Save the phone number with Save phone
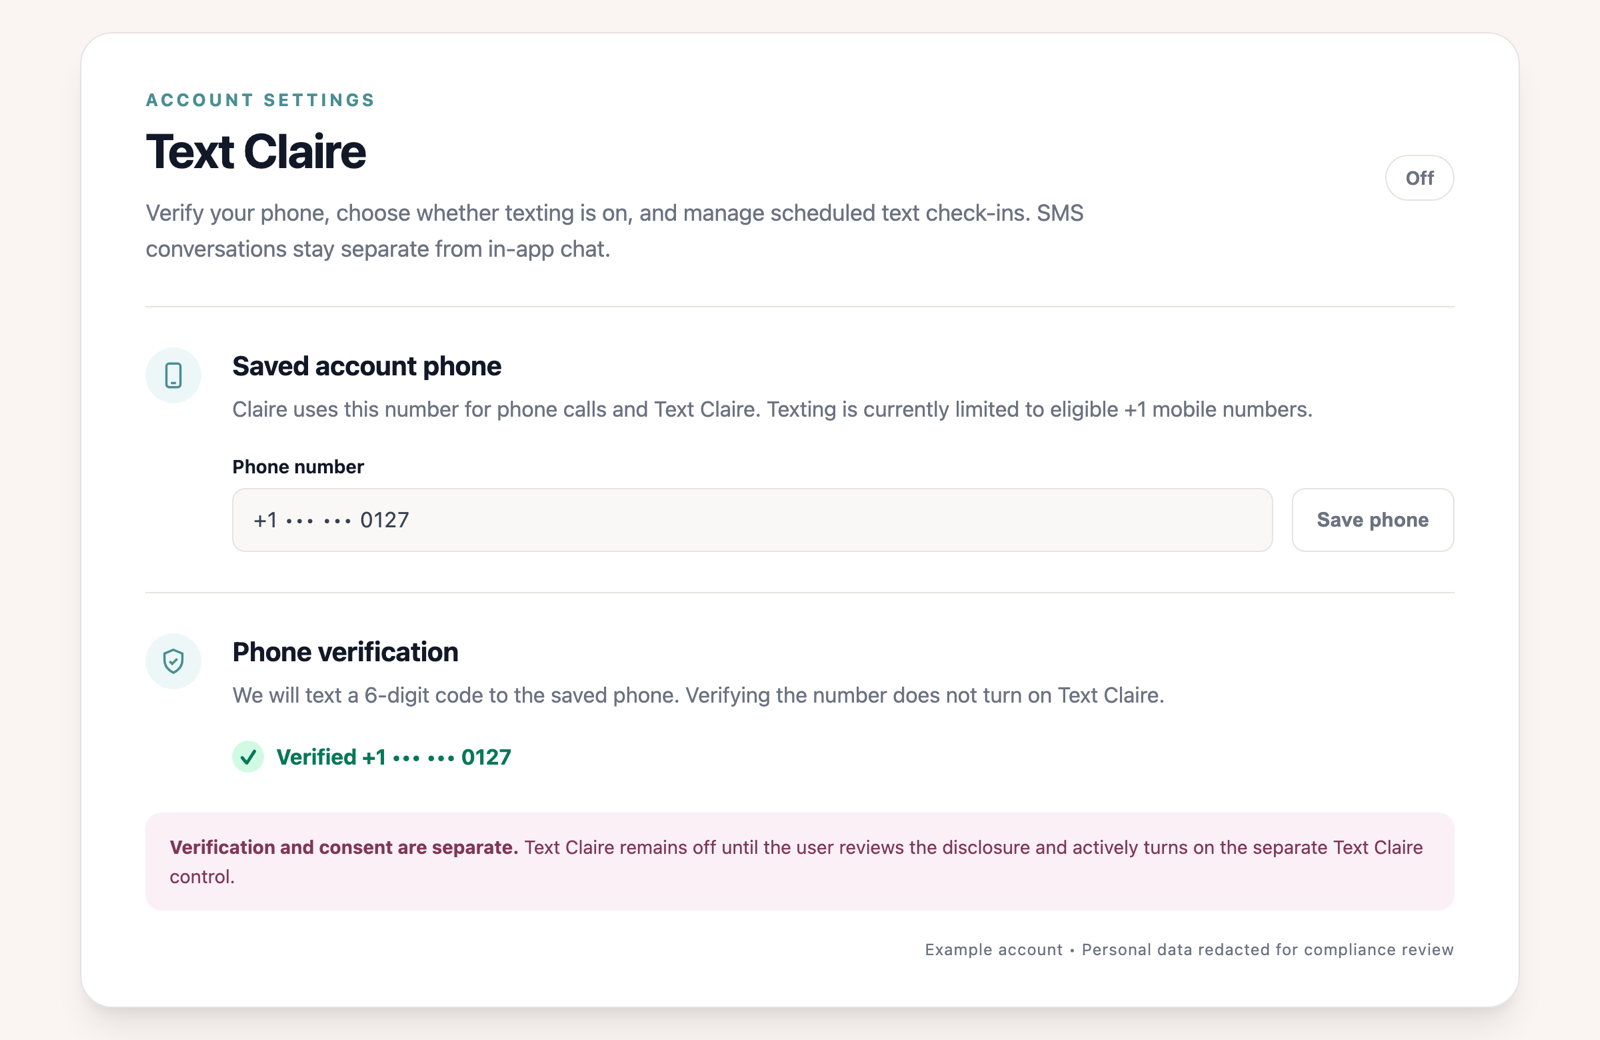 pyautogui.click(x=1372, y=520)
